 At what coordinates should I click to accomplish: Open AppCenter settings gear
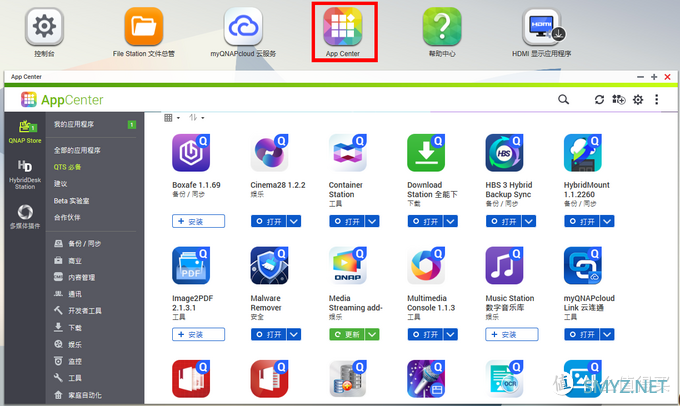[638, 100]
